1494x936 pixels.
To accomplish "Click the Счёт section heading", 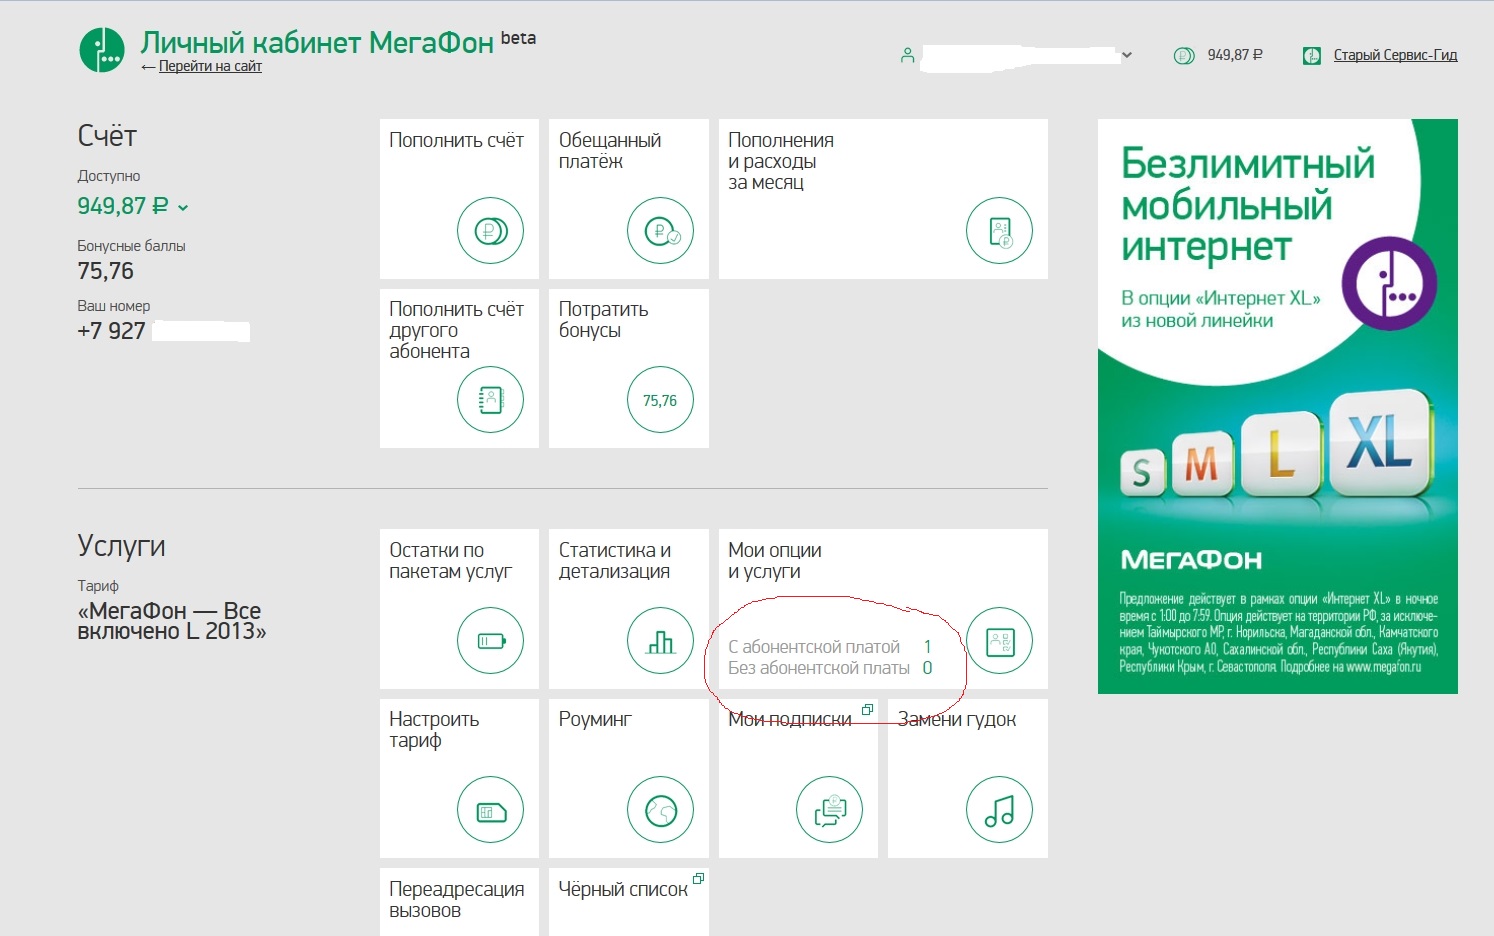I will pos(107,136).
